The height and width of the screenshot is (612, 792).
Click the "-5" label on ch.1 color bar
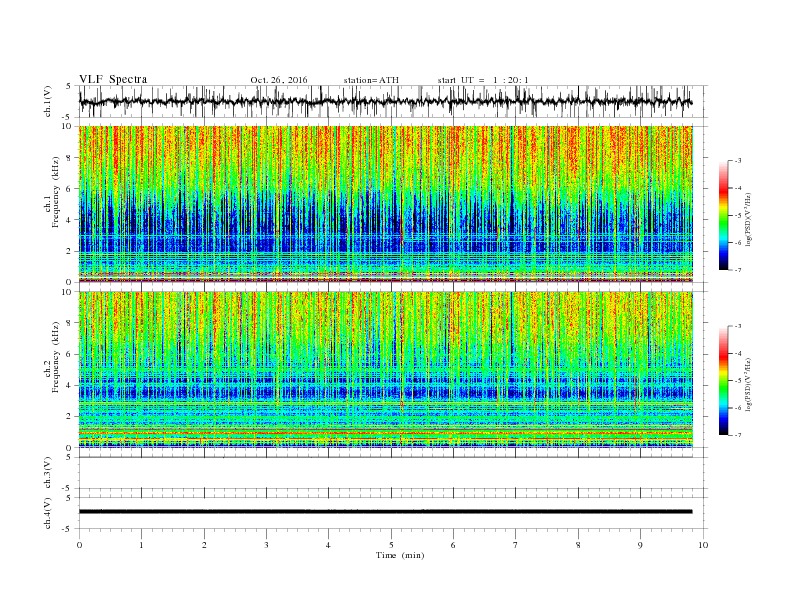click(x=738, y=215)
